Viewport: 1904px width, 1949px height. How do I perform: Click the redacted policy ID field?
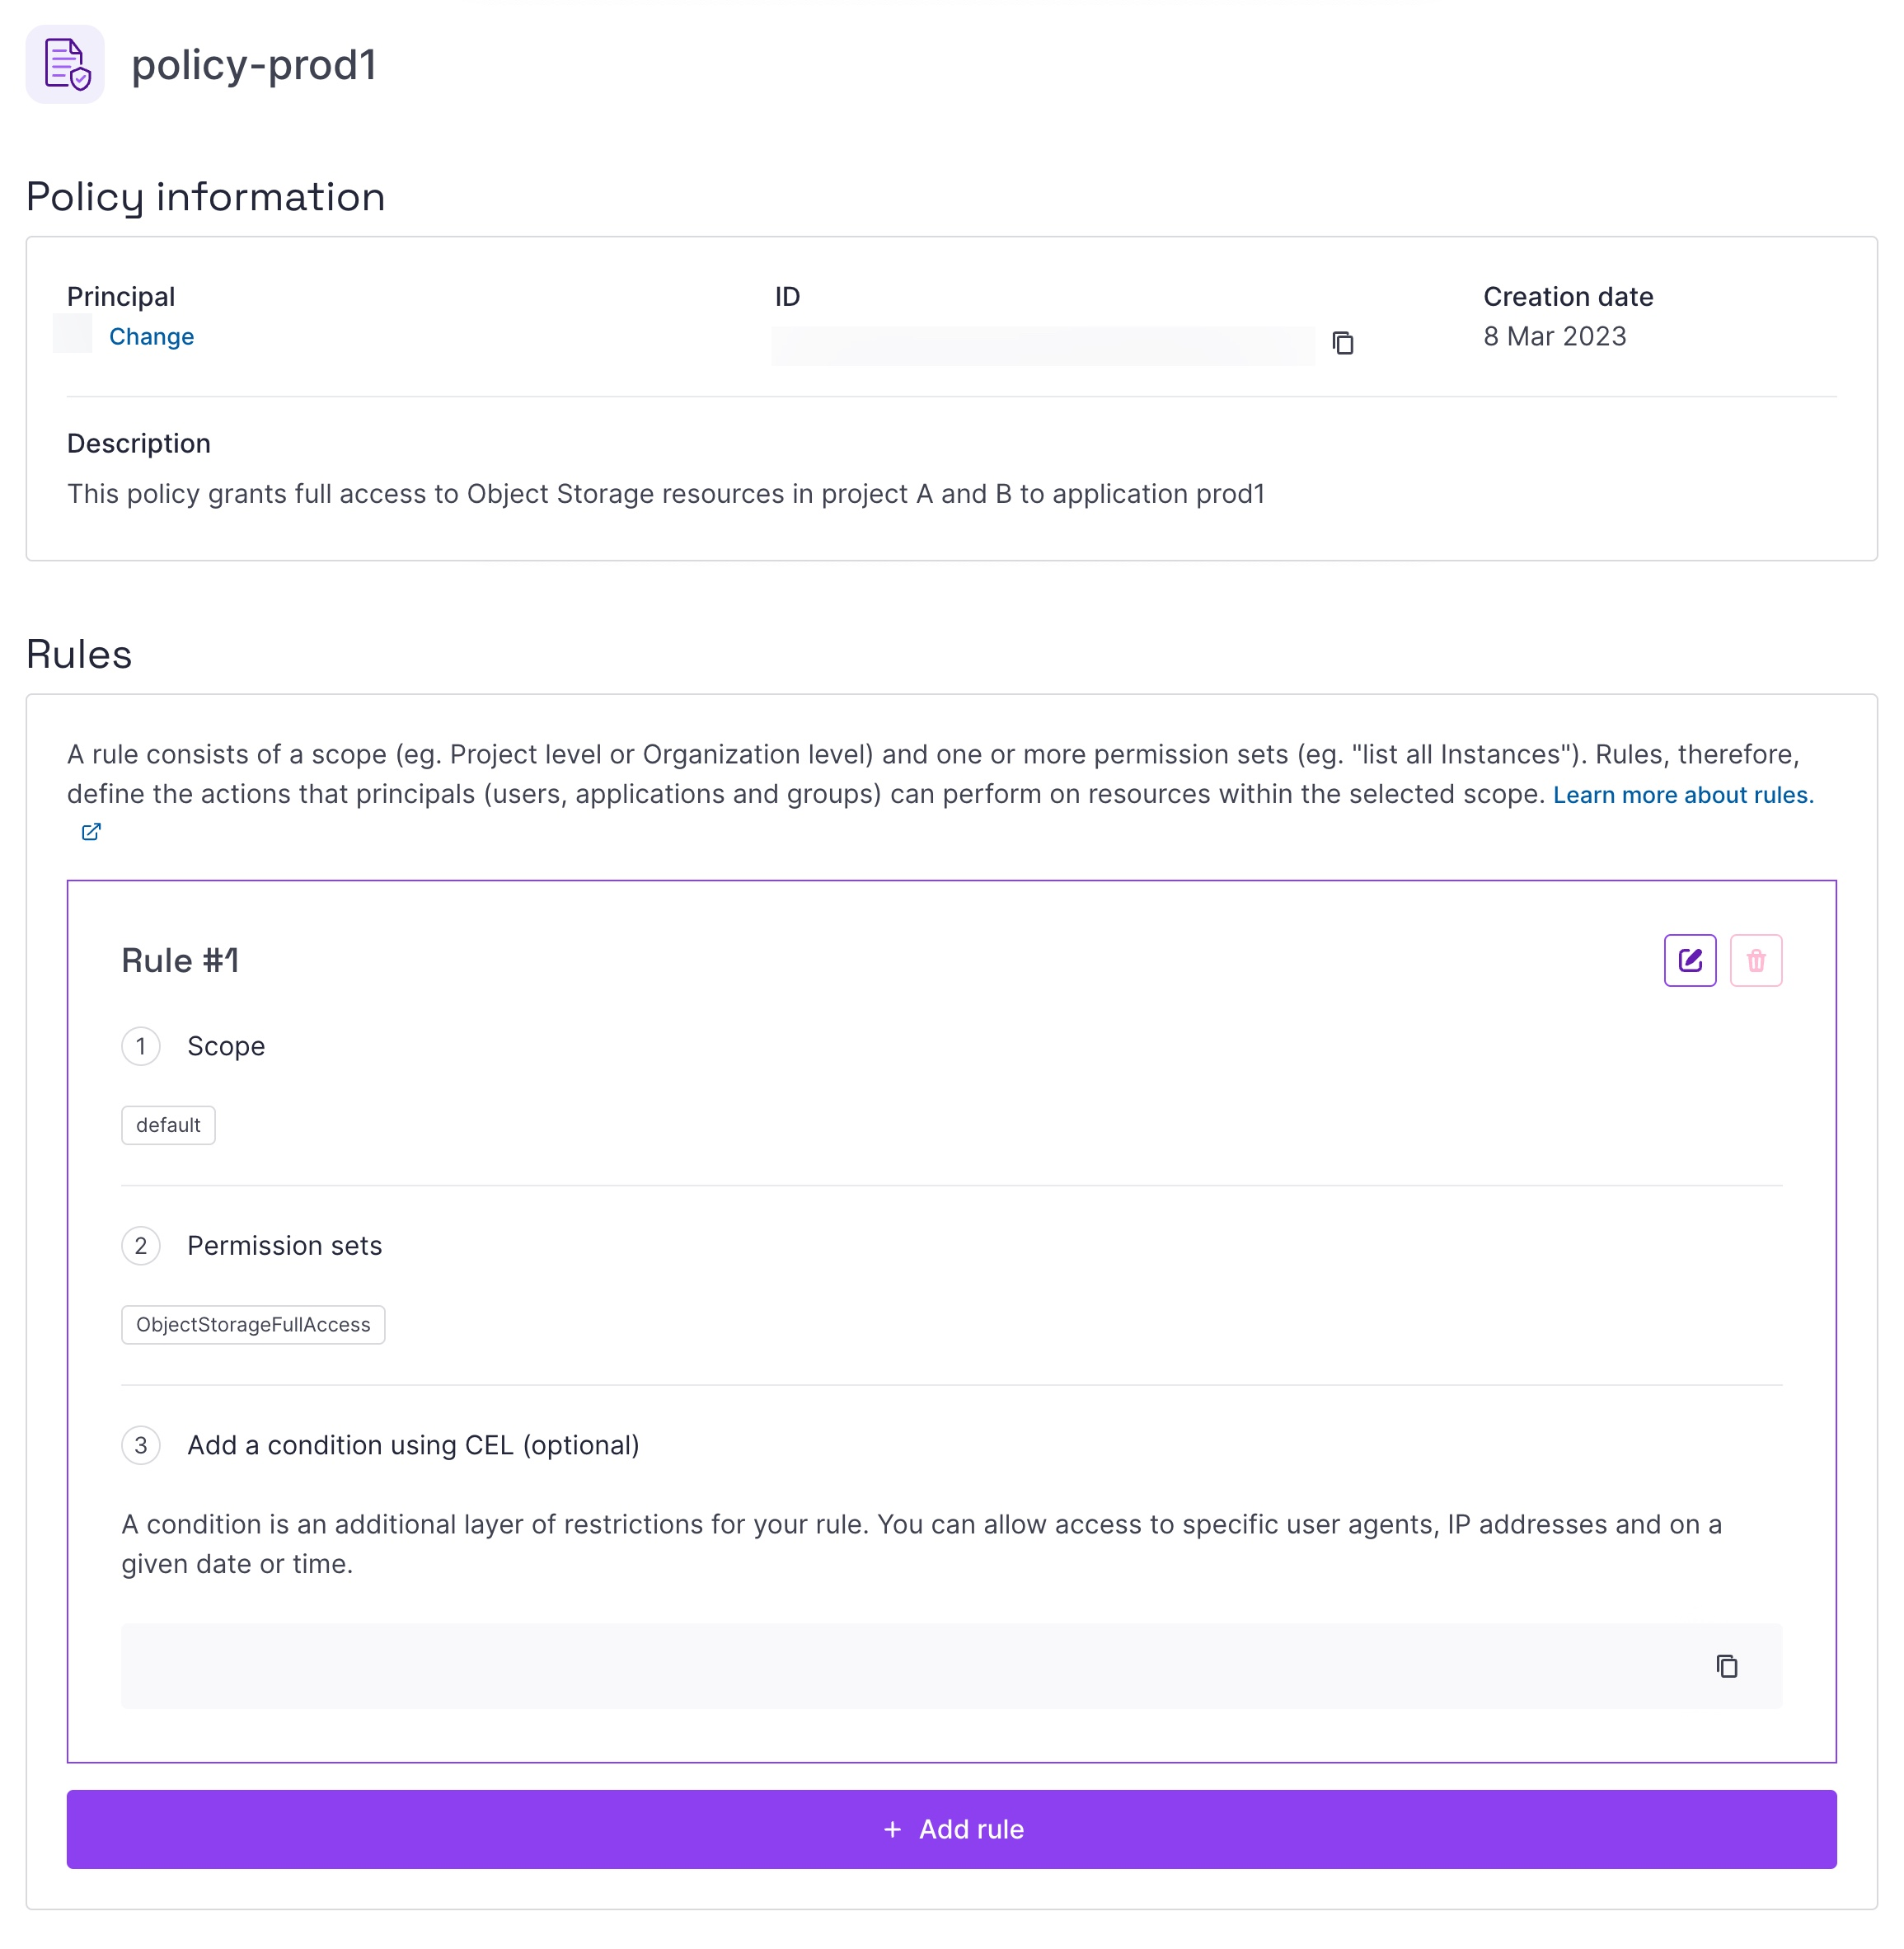coord(1042,345)
